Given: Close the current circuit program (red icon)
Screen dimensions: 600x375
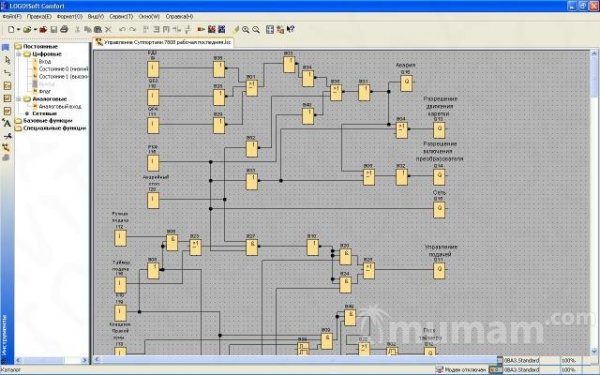Looking at the screenshot, I should (x=43, y=29).
